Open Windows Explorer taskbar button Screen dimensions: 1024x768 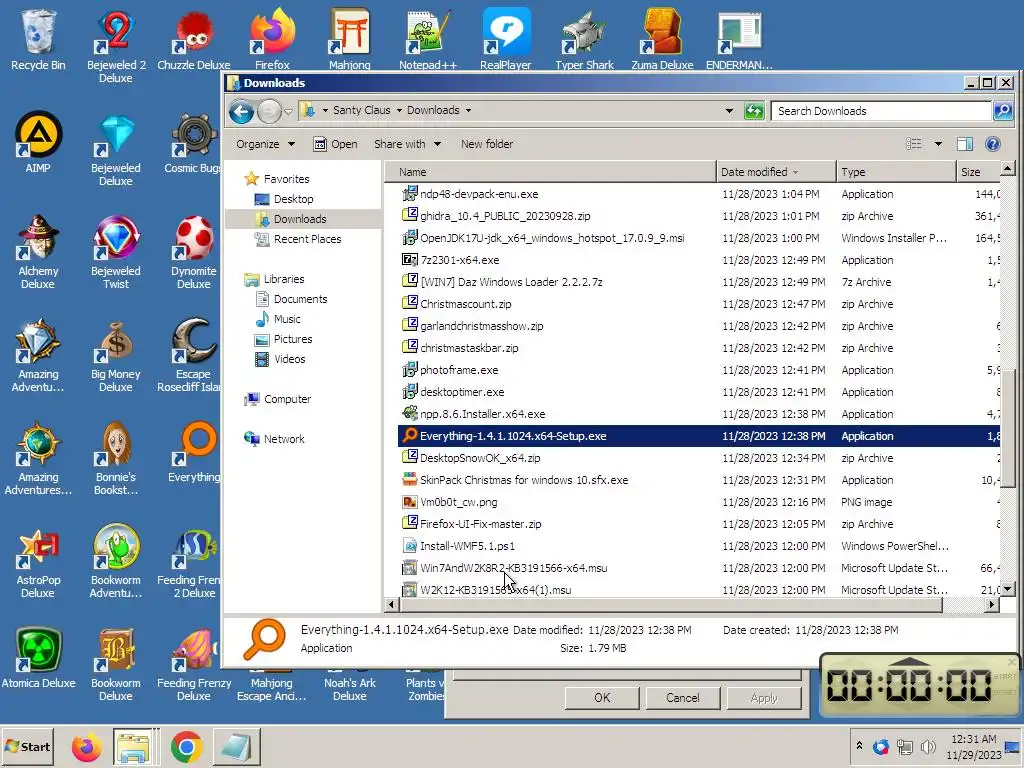tap(135, 746)
